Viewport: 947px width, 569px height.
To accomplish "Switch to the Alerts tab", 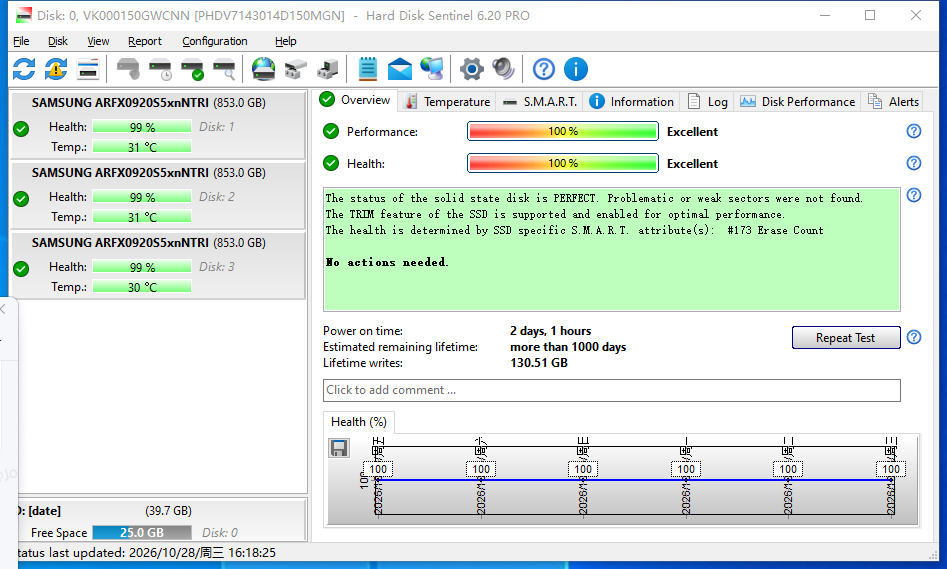I will tap(894, 101).
